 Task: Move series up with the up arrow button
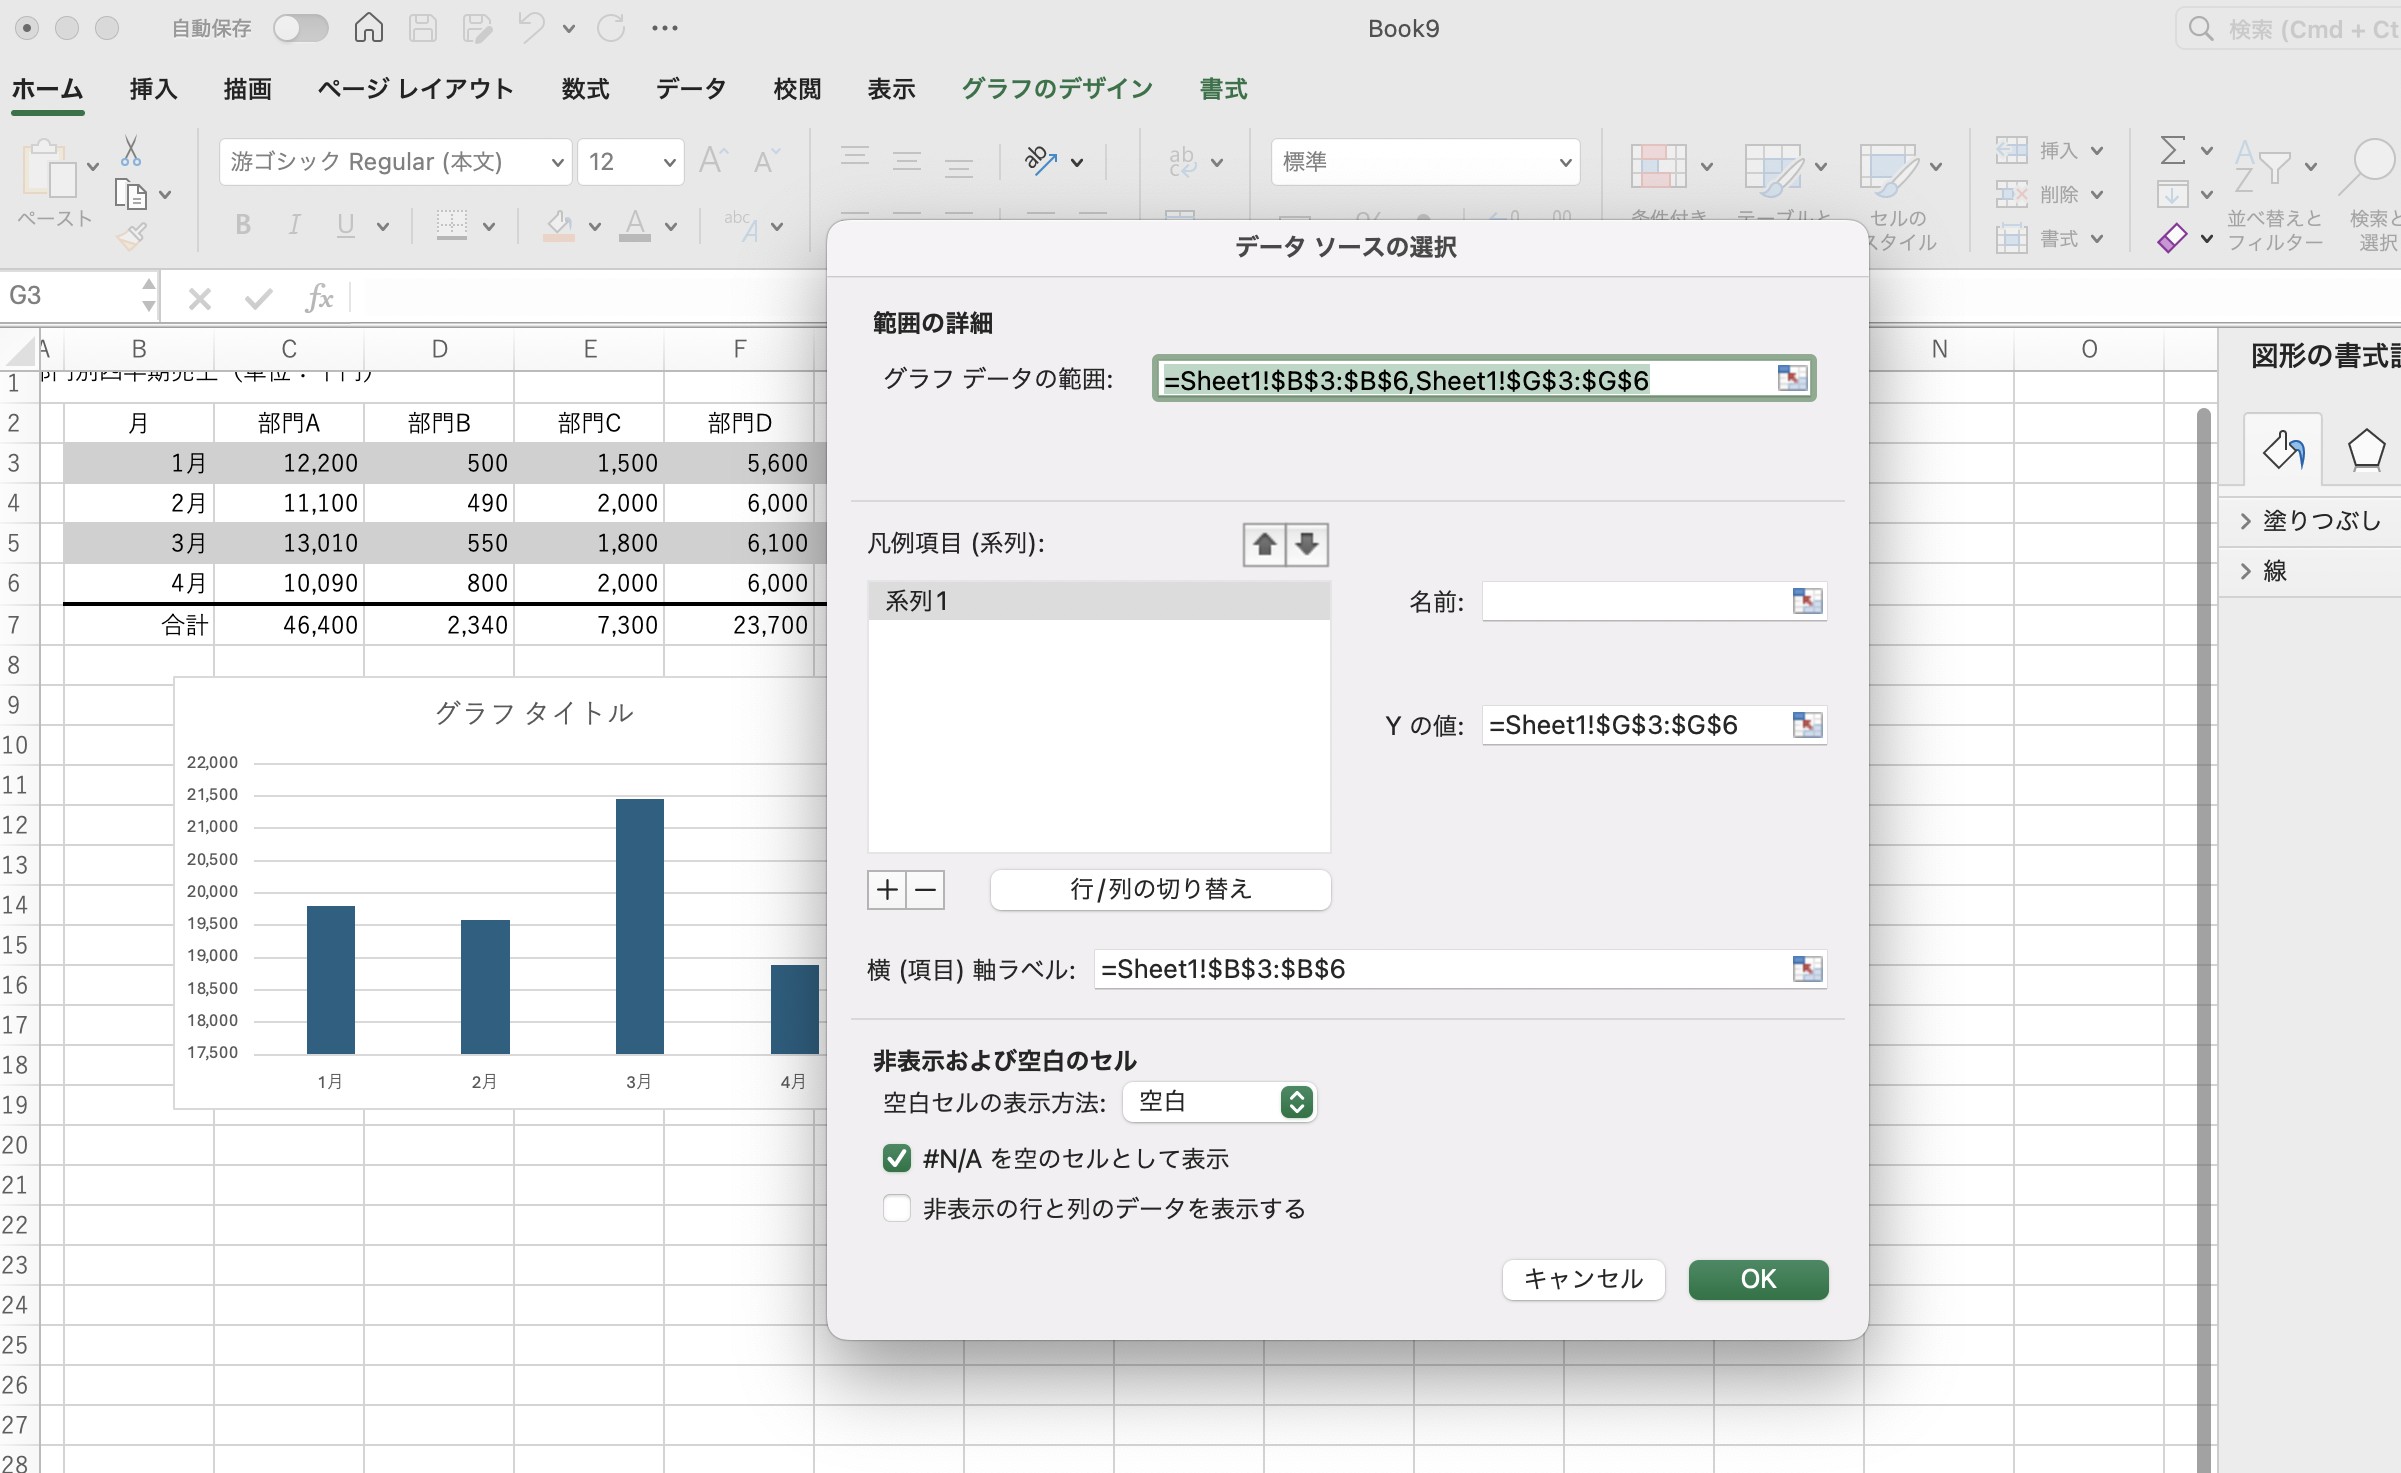(1264, 544)
